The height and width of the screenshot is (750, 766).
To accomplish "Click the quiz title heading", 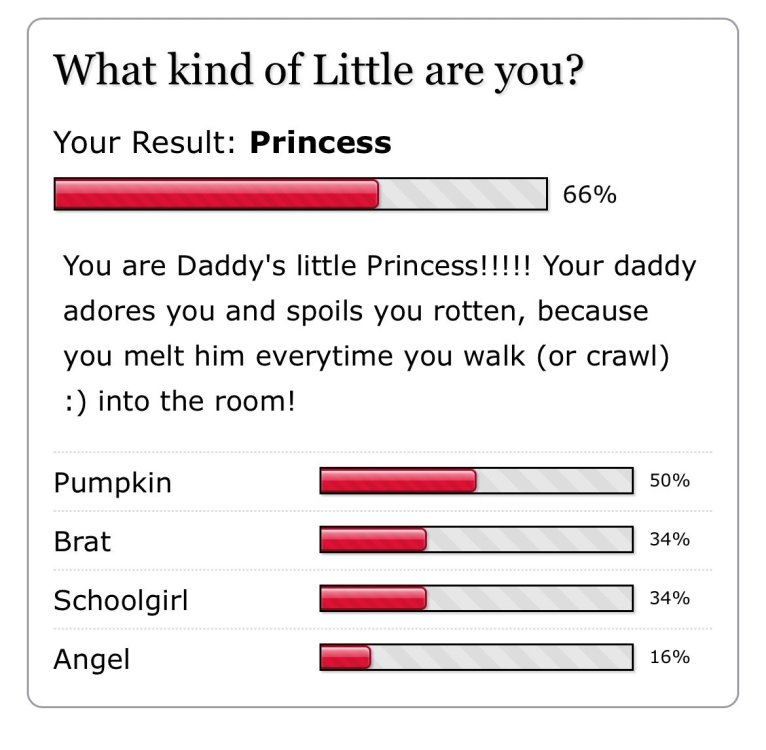I will (x=319, y=71).
